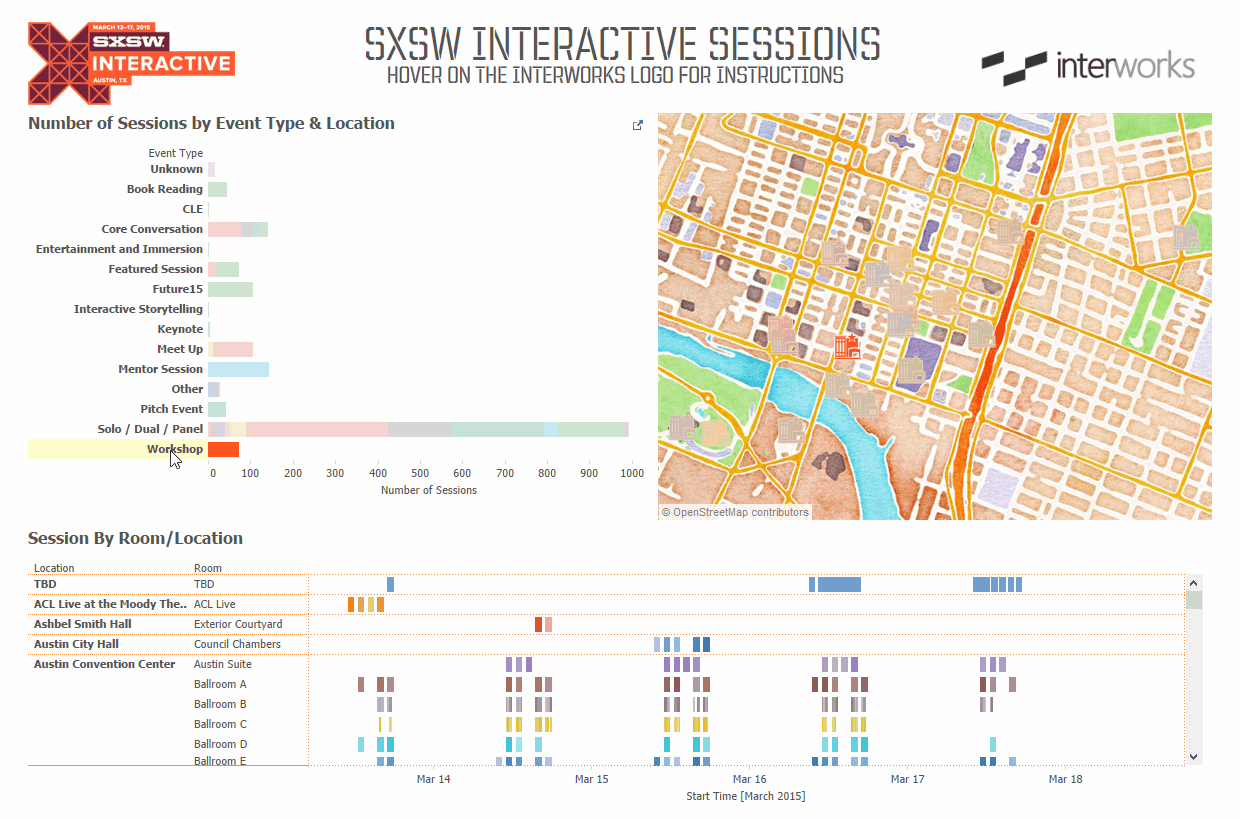
Task: Click the orange ACL Live session marker
Action: (x=351, y=604)
